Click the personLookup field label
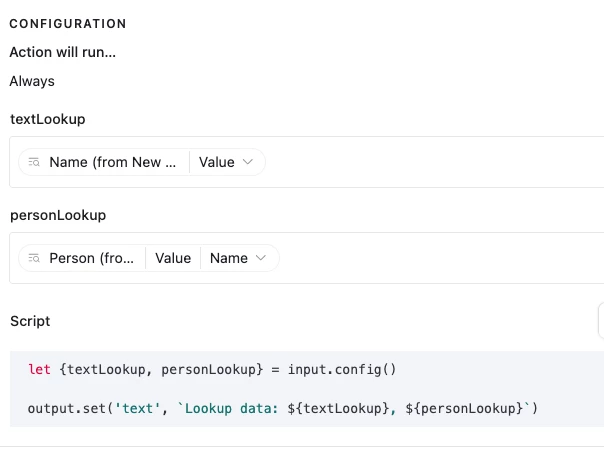Screen dimensions: 604x449 click(x=58, y=215)
